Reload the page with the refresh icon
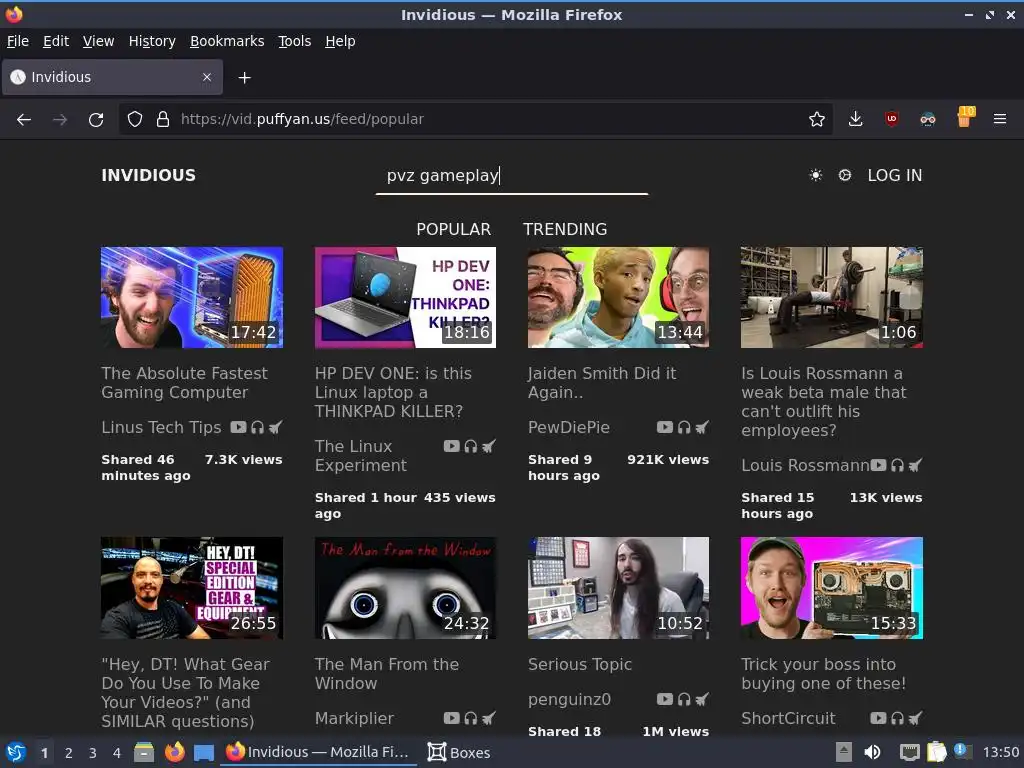This screenshot has height=768, width=1024. [x=96, y=120]
